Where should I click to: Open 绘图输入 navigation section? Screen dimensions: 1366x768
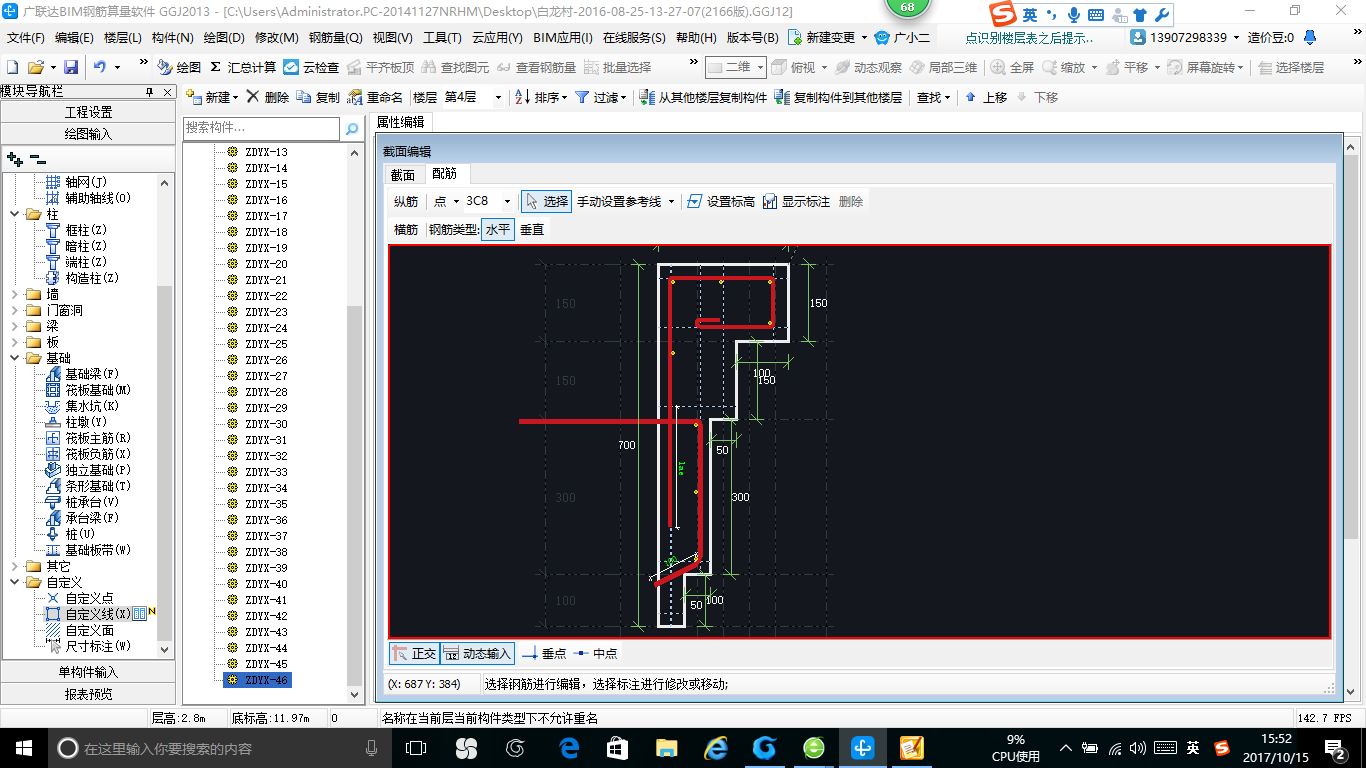click(x=88, y=133)
